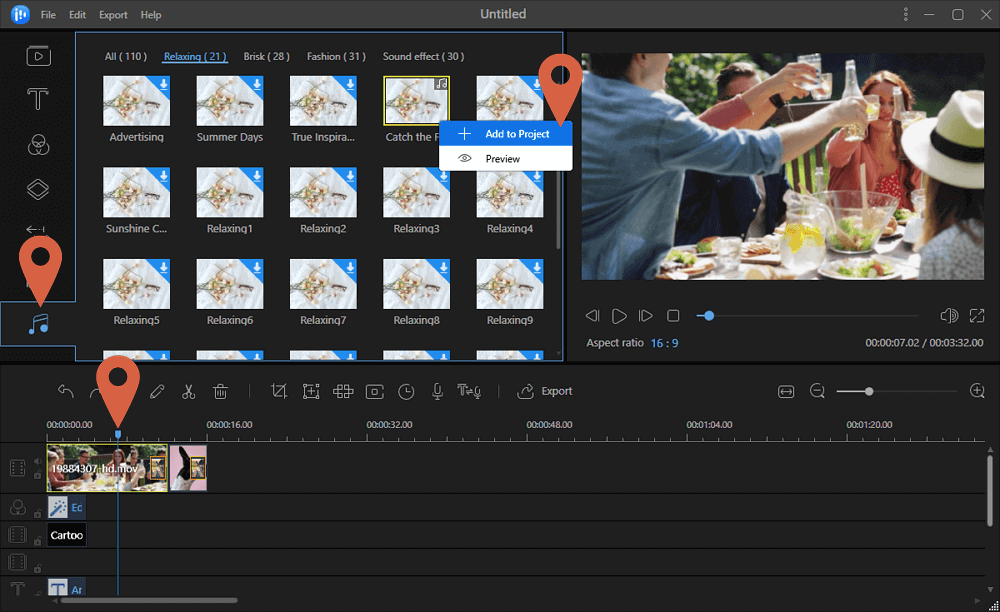Image resolution: width=1000 pixels, height=612 pixels.
Task: Open the Help menu
Action: [151, 14]
